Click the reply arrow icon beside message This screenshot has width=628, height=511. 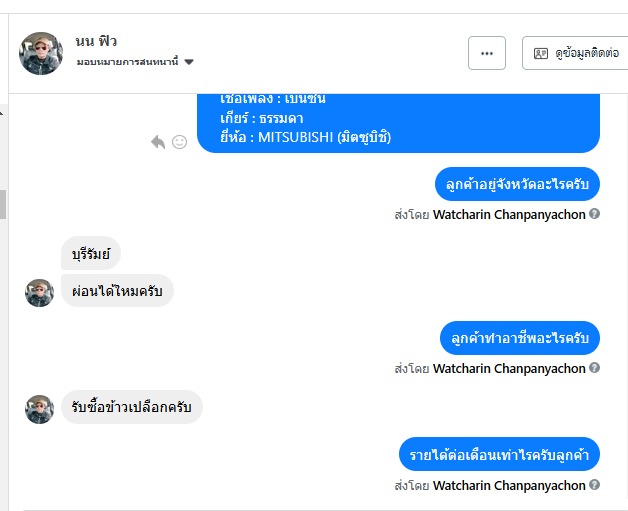click(x=158, y=142)
